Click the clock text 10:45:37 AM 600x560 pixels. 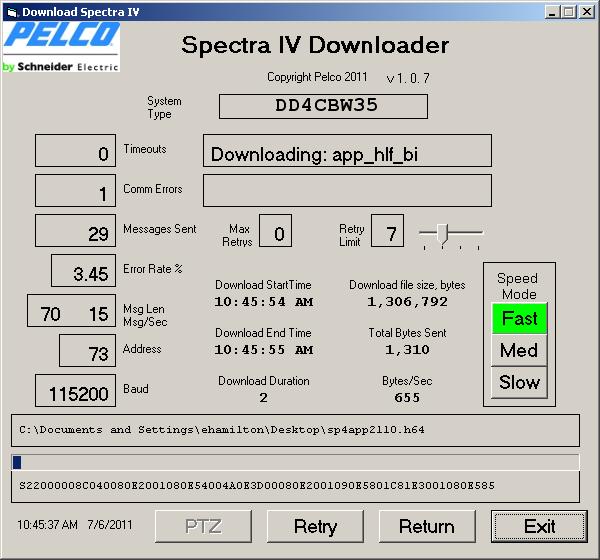[47, 524]
